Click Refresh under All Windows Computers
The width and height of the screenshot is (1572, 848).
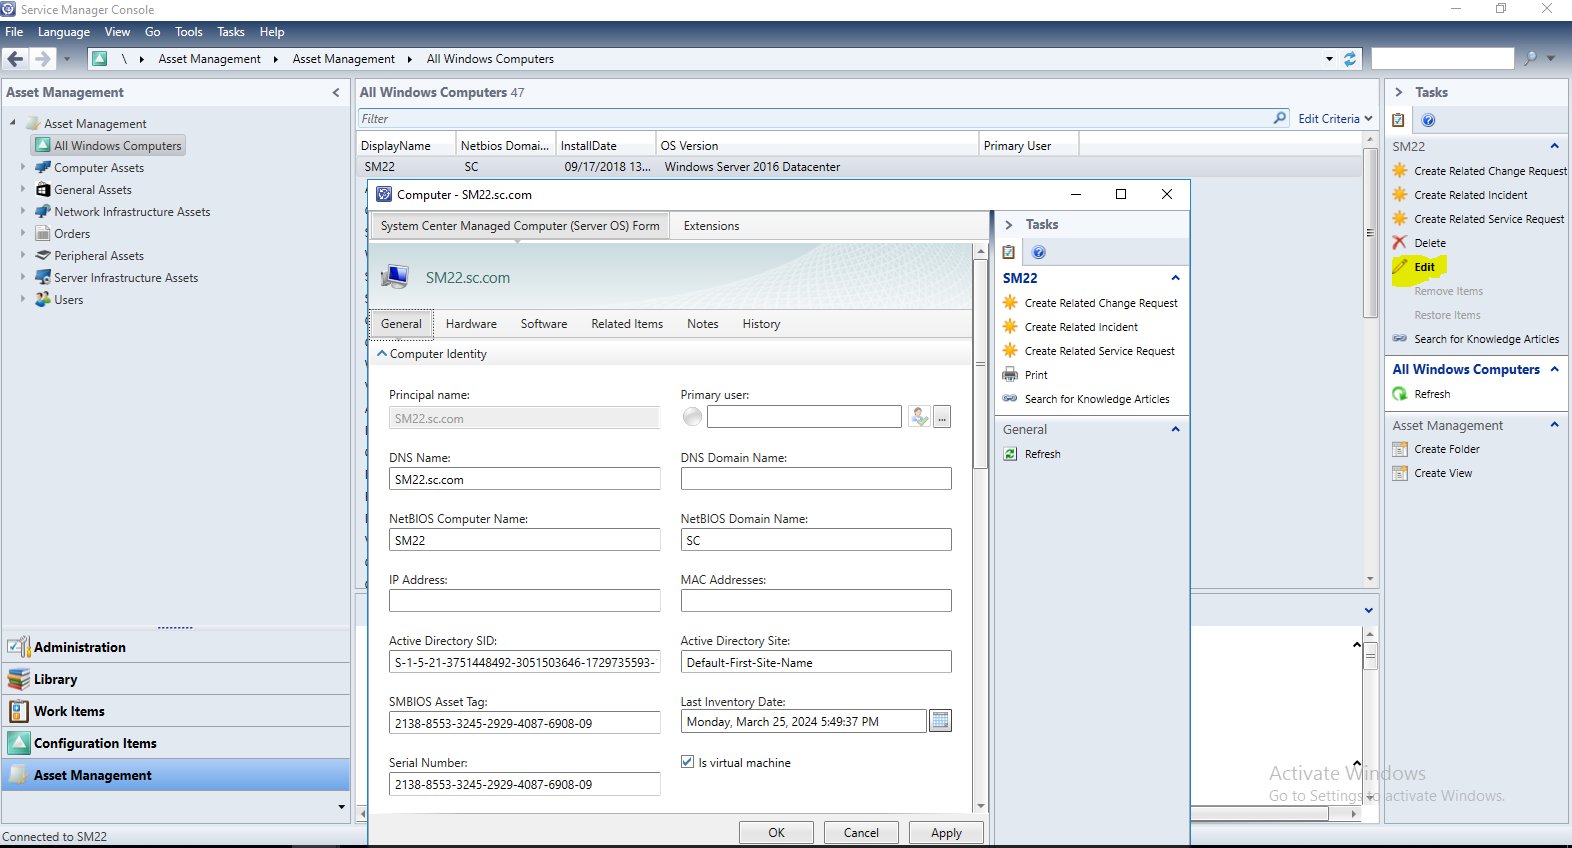click(1431, 394)
